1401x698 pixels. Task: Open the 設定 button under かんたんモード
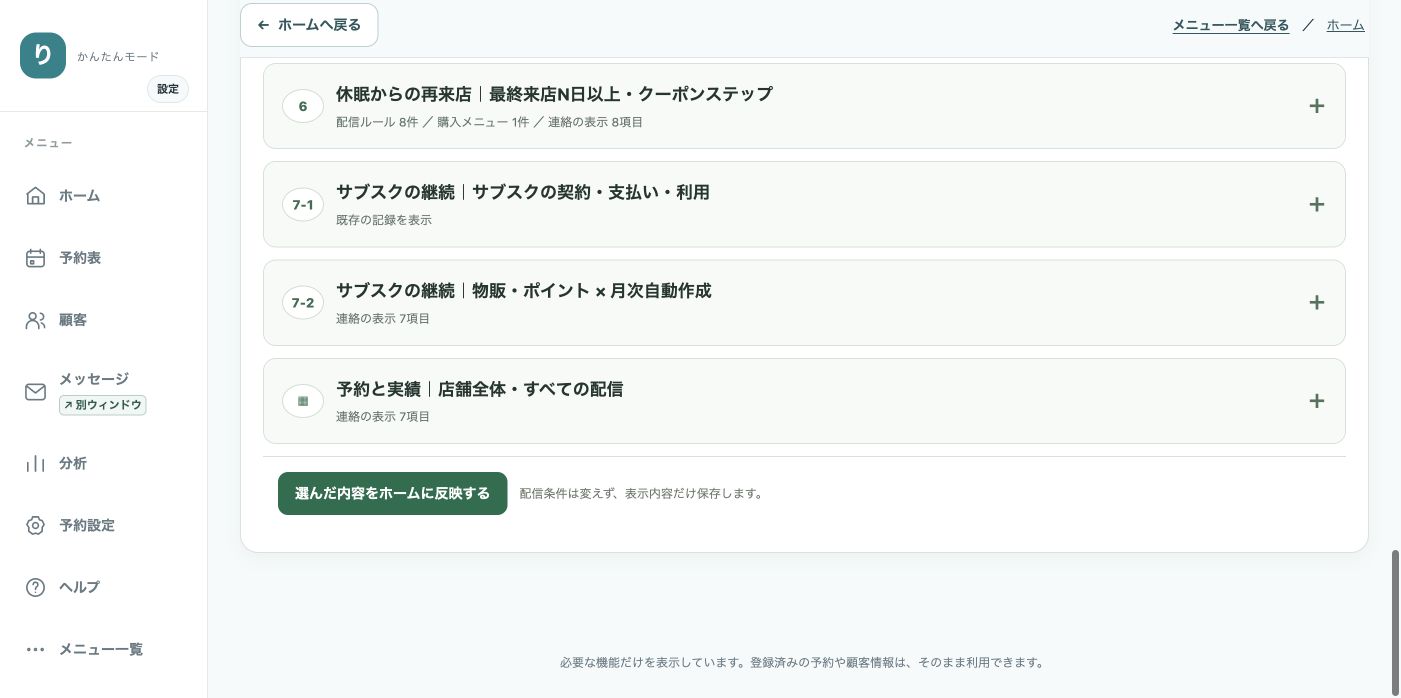(x=168, y=89)
